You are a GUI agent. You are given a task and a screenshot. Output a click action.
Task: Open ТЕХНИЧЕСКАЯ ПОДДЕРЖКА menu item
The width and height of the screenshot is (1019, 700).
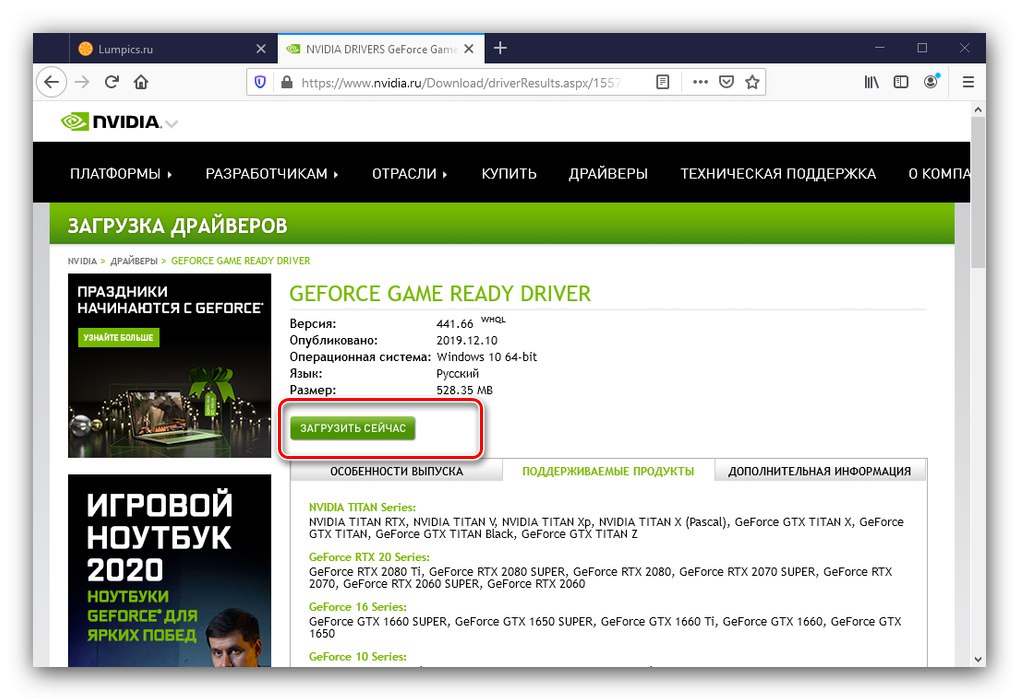pyautogui.click(x=778, y=174)
